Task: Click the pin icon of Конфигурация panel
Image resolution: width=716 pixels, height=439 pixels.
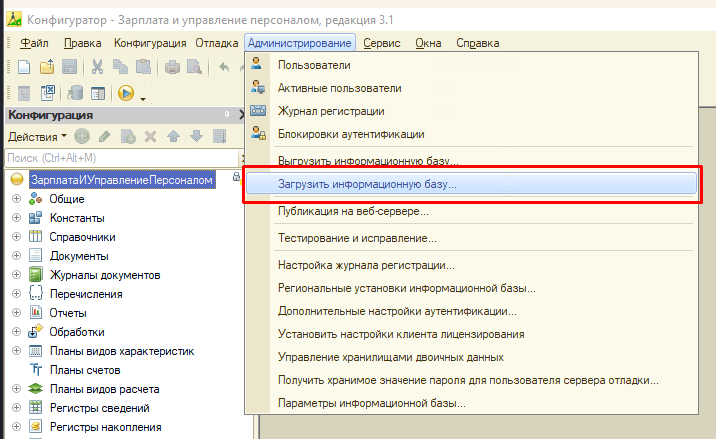Action: 227,115
